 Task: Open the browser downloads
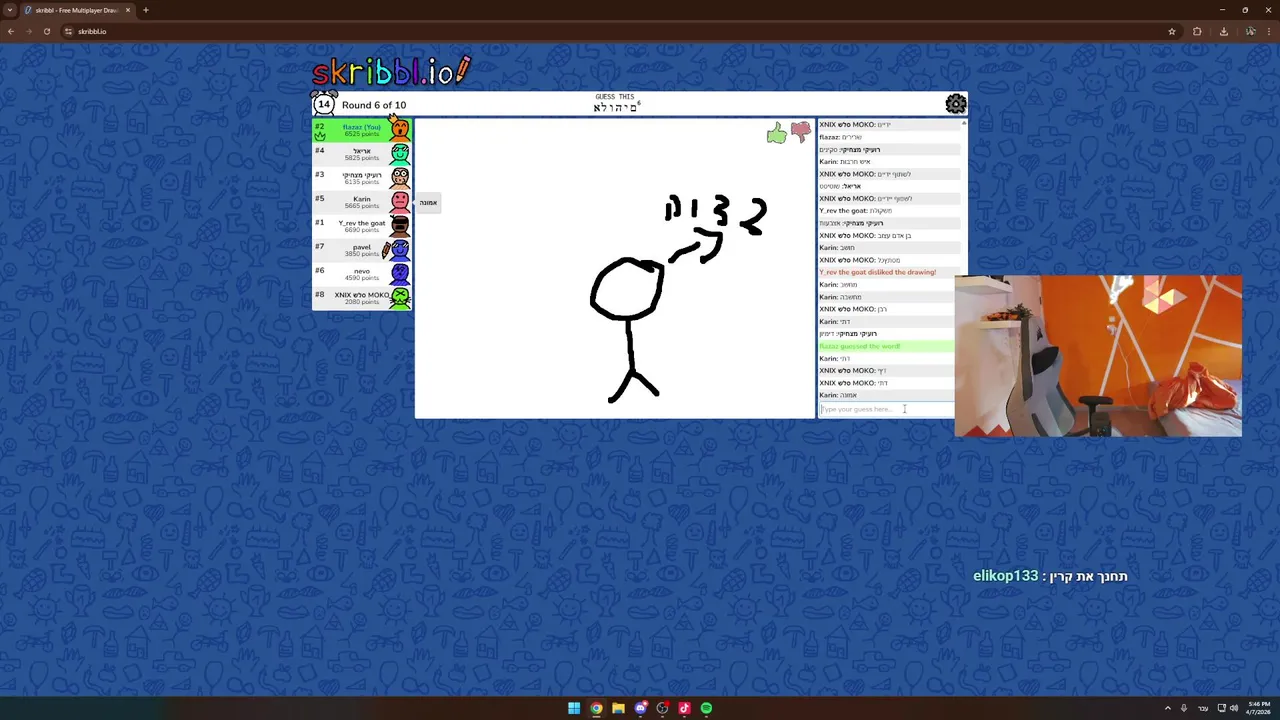point(1223,31)
